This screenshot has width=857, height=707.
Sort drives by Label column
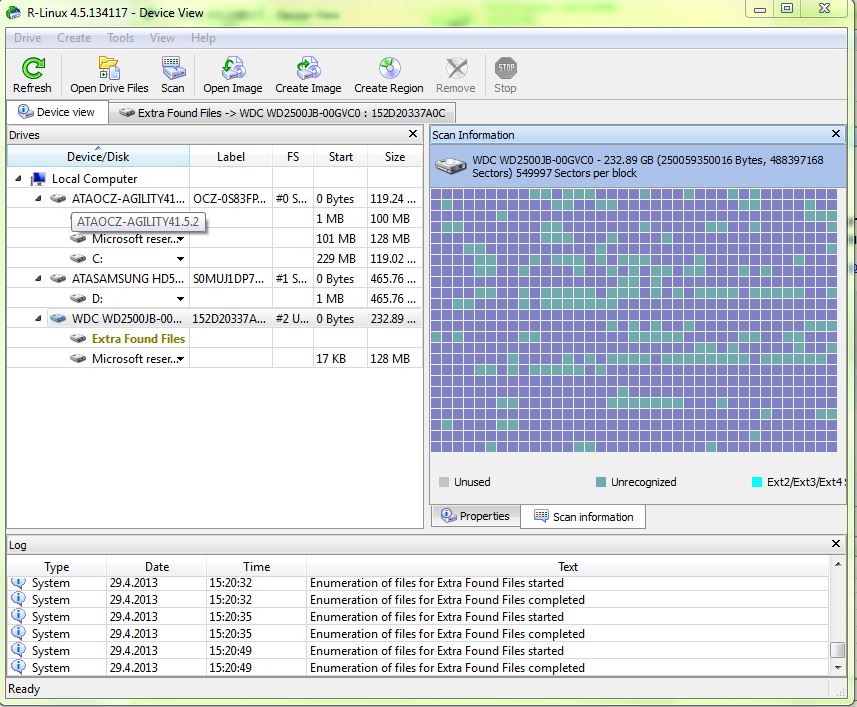coord(231,156)
